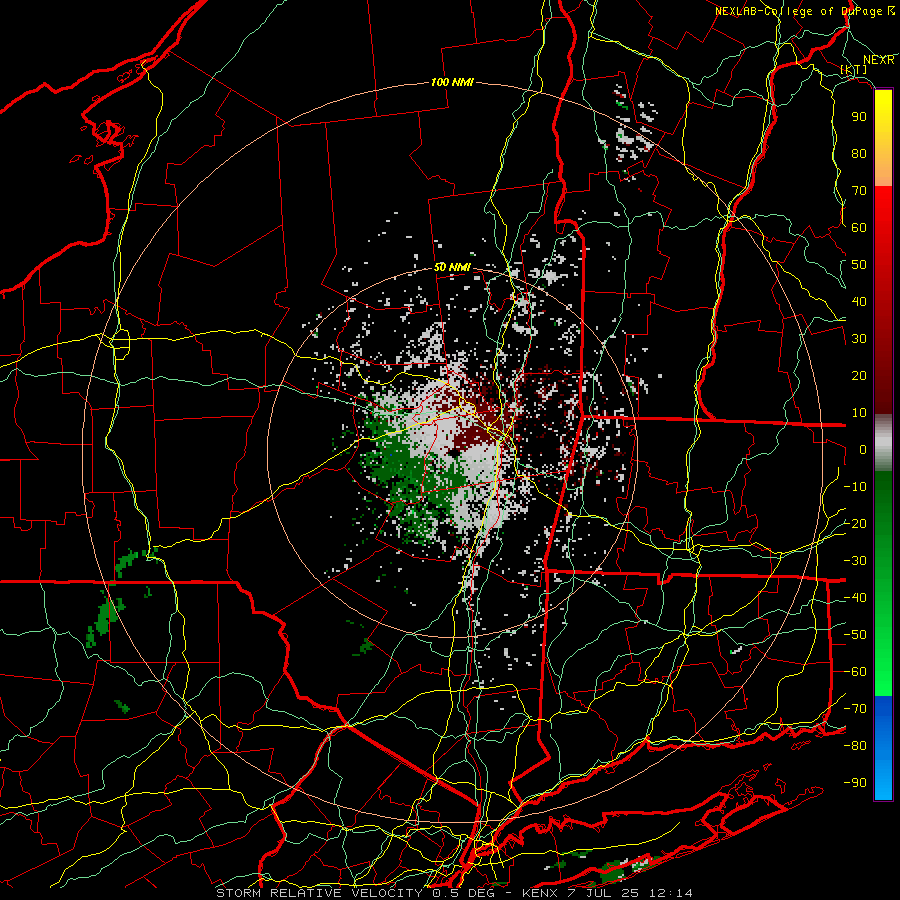The image size is (900, 900).
Task: Pick the gray zero-velocity segment of the color bar
Action: pyautogui.click(x=883, y=443)
